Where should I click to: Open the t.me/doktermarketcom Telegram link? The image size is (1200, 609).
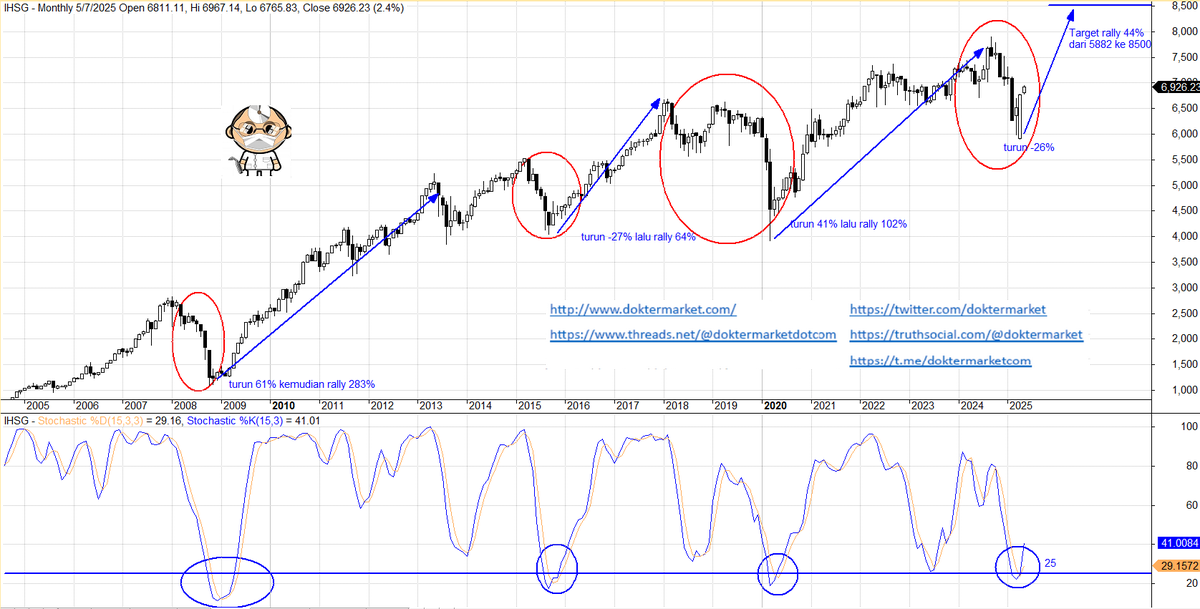pos(940,360)
